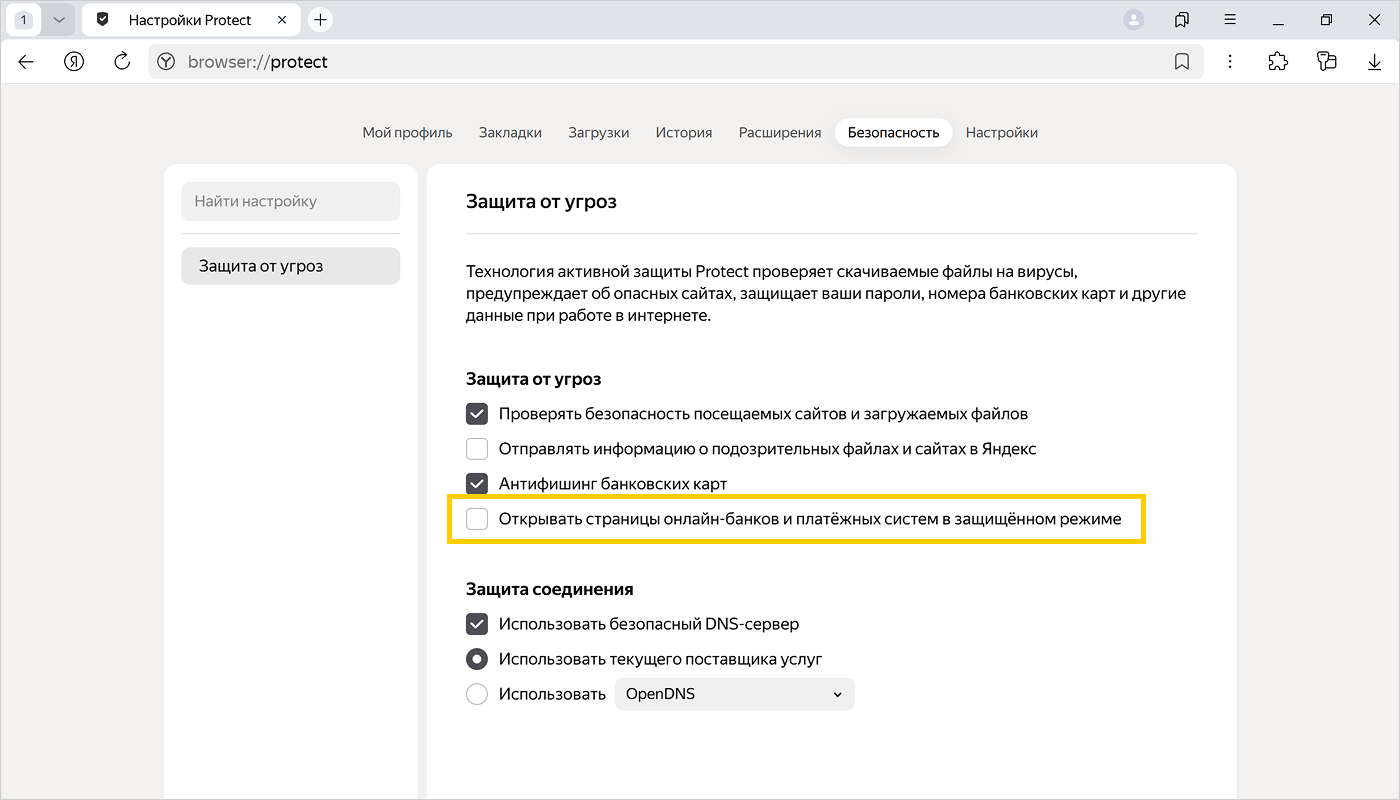Enable sending suspicious file info to Yandex
This screenshot has height=800, width=1400.
[477, 449]
